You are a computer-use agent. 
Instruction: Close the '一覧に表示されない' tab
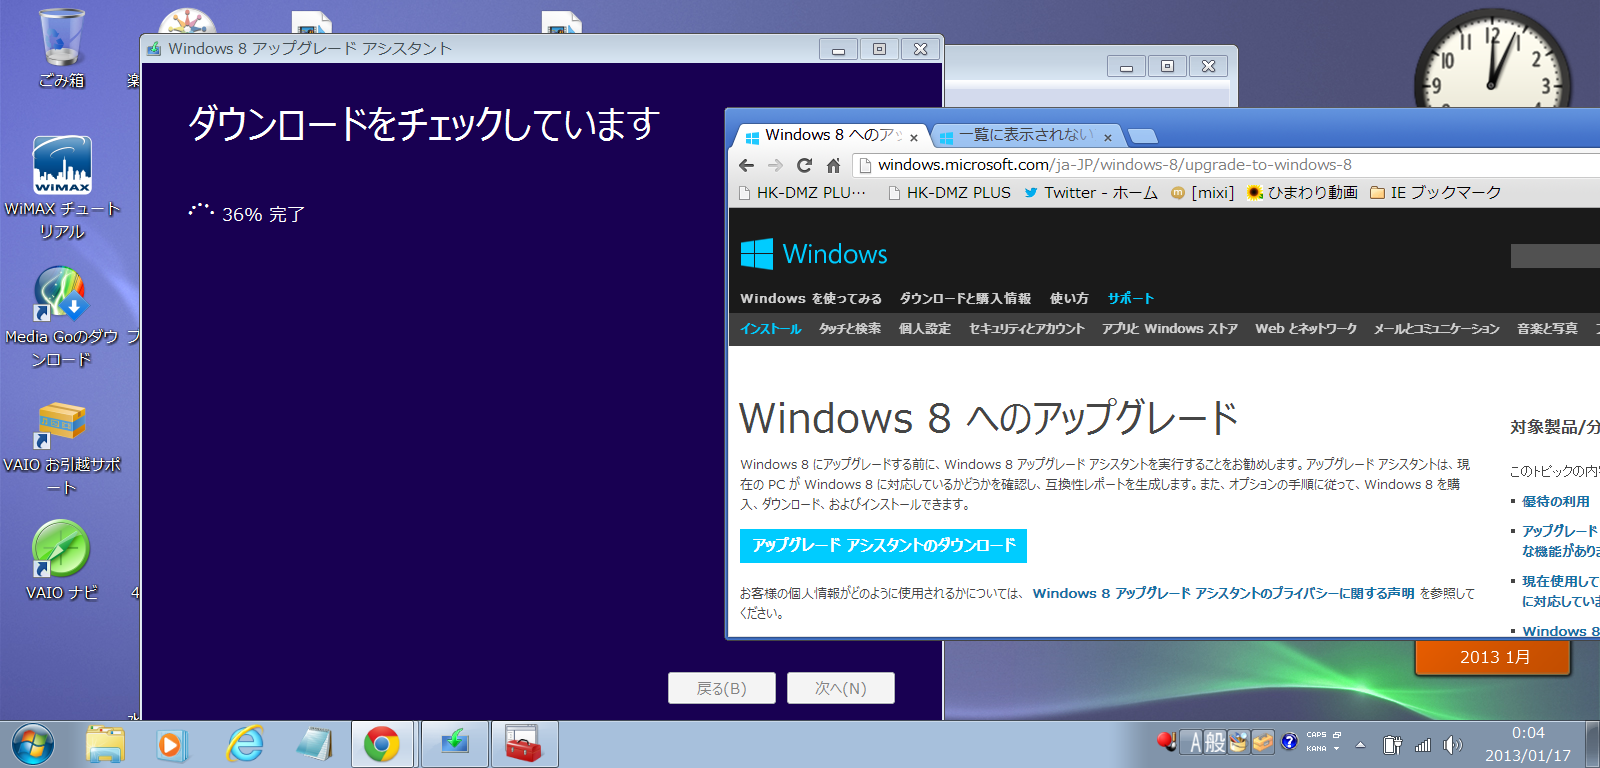point(1108,137)
